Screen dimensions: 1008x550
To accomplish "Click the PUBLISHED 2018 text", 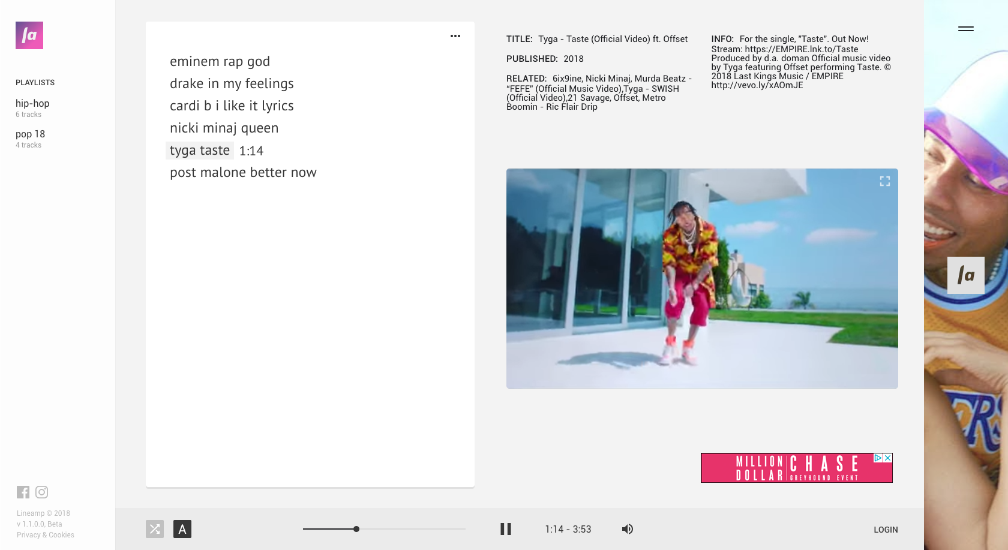I will 544,58.
